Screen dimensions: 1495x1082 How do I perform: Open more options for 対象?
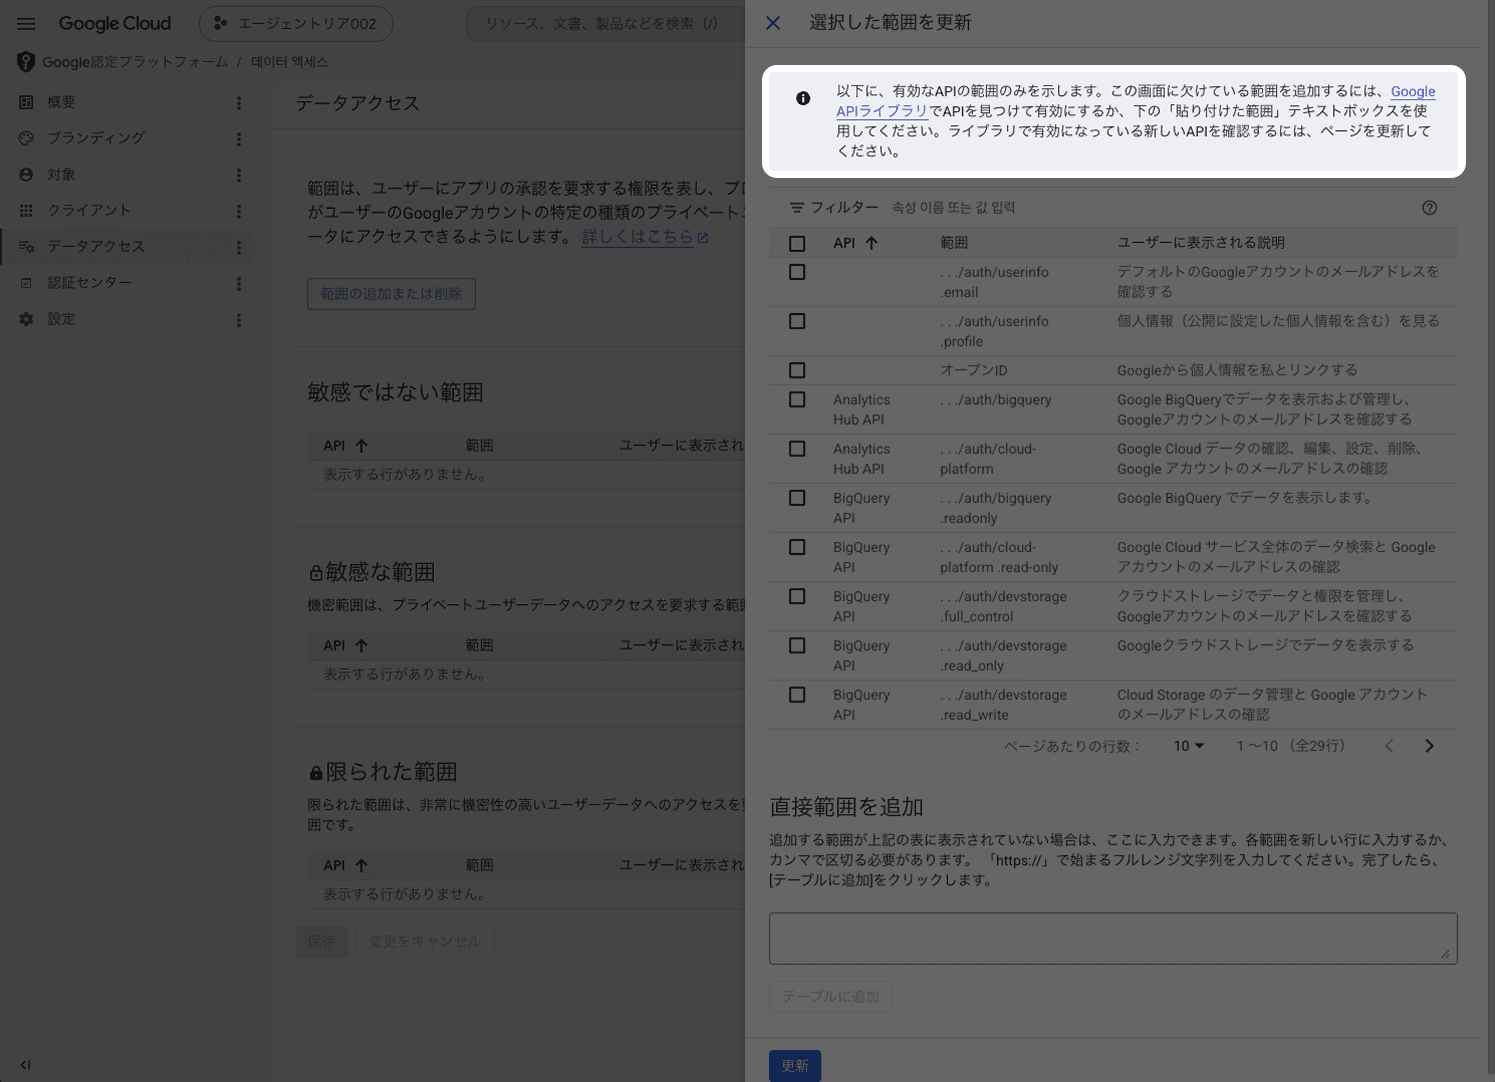(239, 175)
